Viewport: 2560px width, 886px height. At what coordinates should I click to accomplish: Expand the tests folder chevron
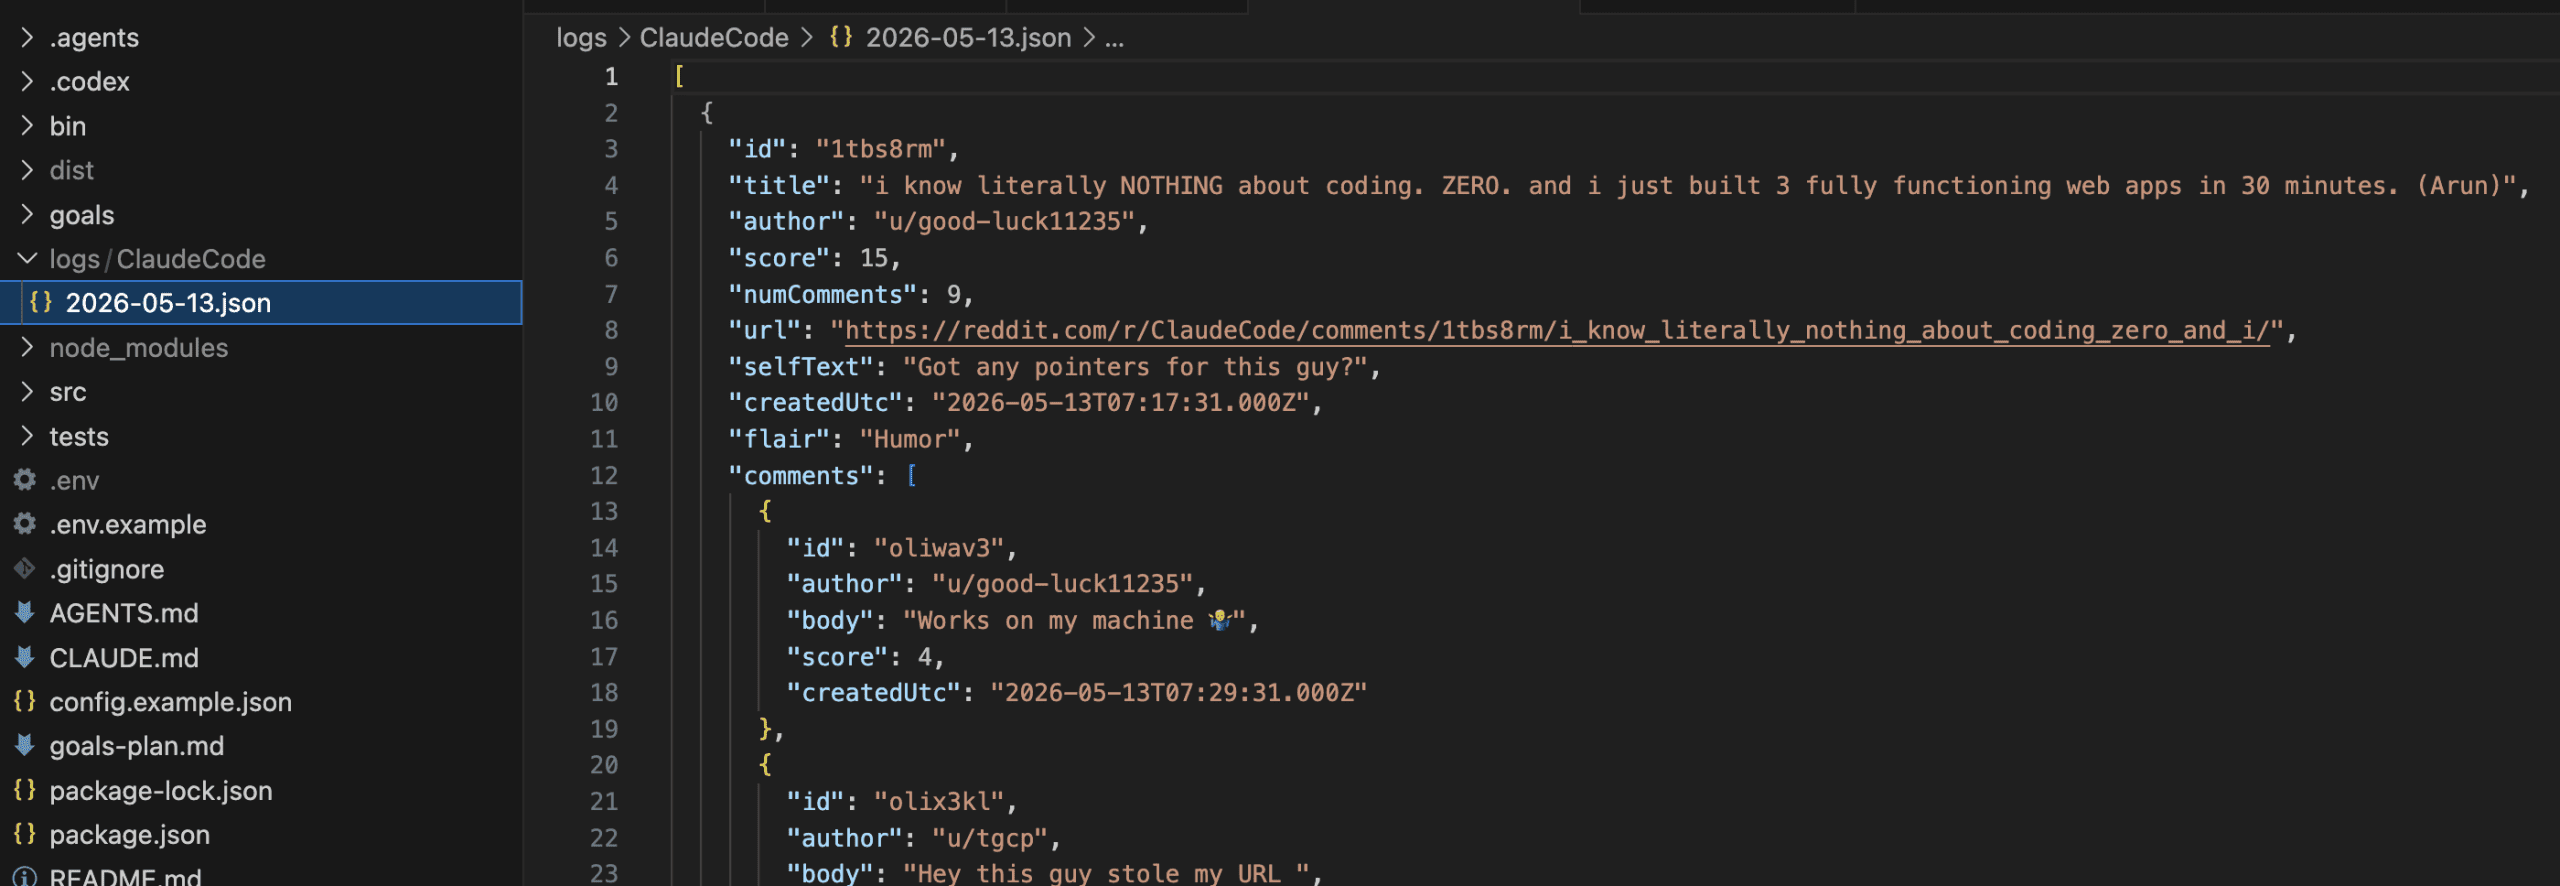point(27,436)
